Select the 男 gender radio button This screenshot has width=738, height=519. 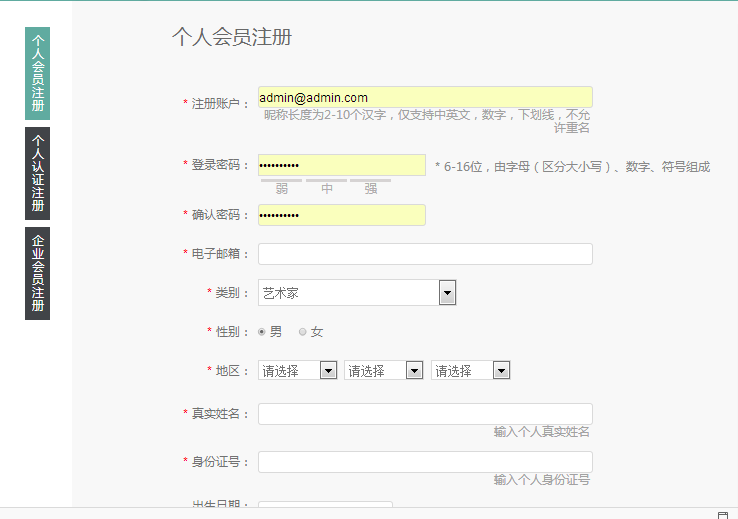pos(262,332)
